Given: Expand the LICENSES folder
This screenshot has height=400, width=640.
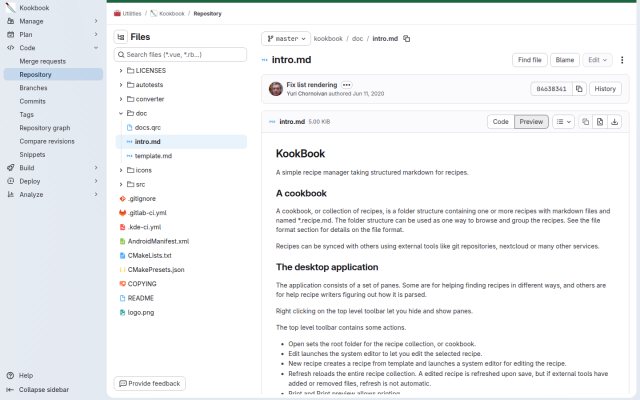Looking at the screenshot, I should tap(121, 71).
